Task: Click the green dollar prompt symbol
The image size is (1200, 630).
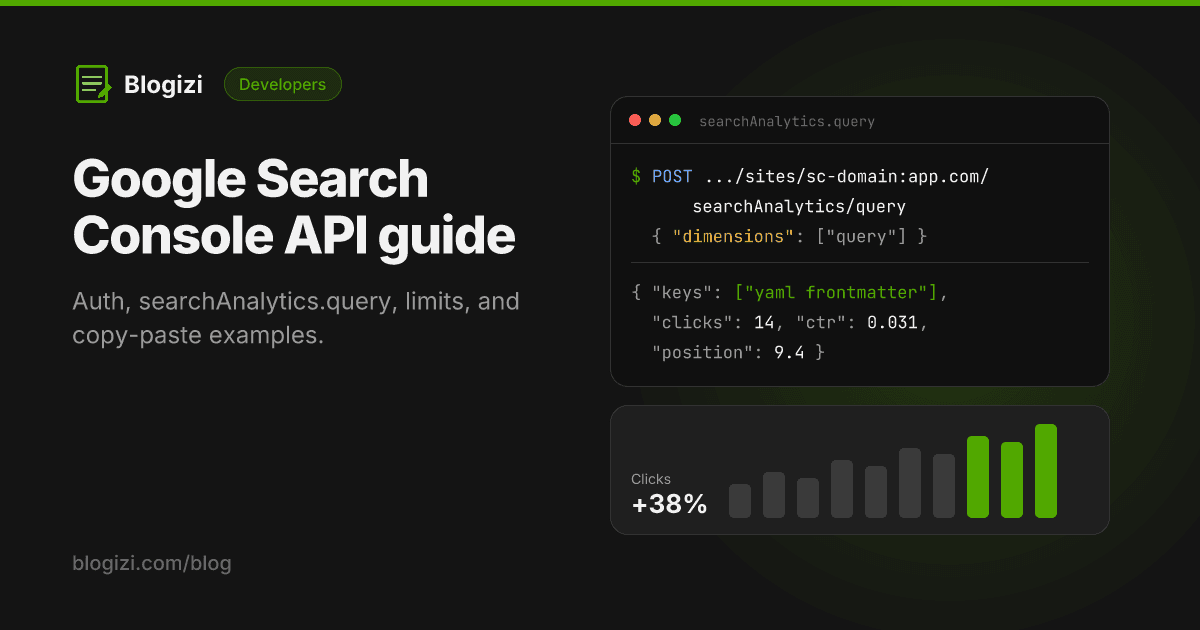Action: coord(636,177)
